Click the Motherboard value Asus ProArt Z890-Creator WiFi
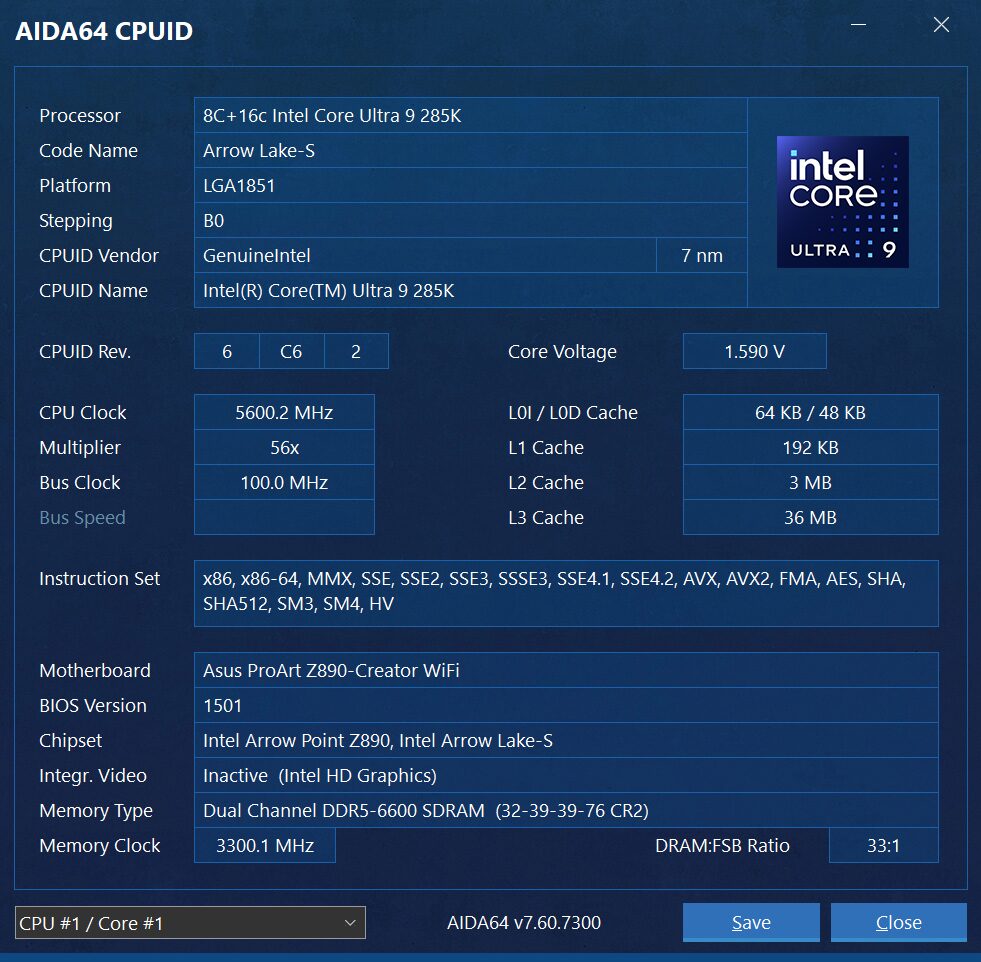Screen dimensions: 981x962 point(566,671)
